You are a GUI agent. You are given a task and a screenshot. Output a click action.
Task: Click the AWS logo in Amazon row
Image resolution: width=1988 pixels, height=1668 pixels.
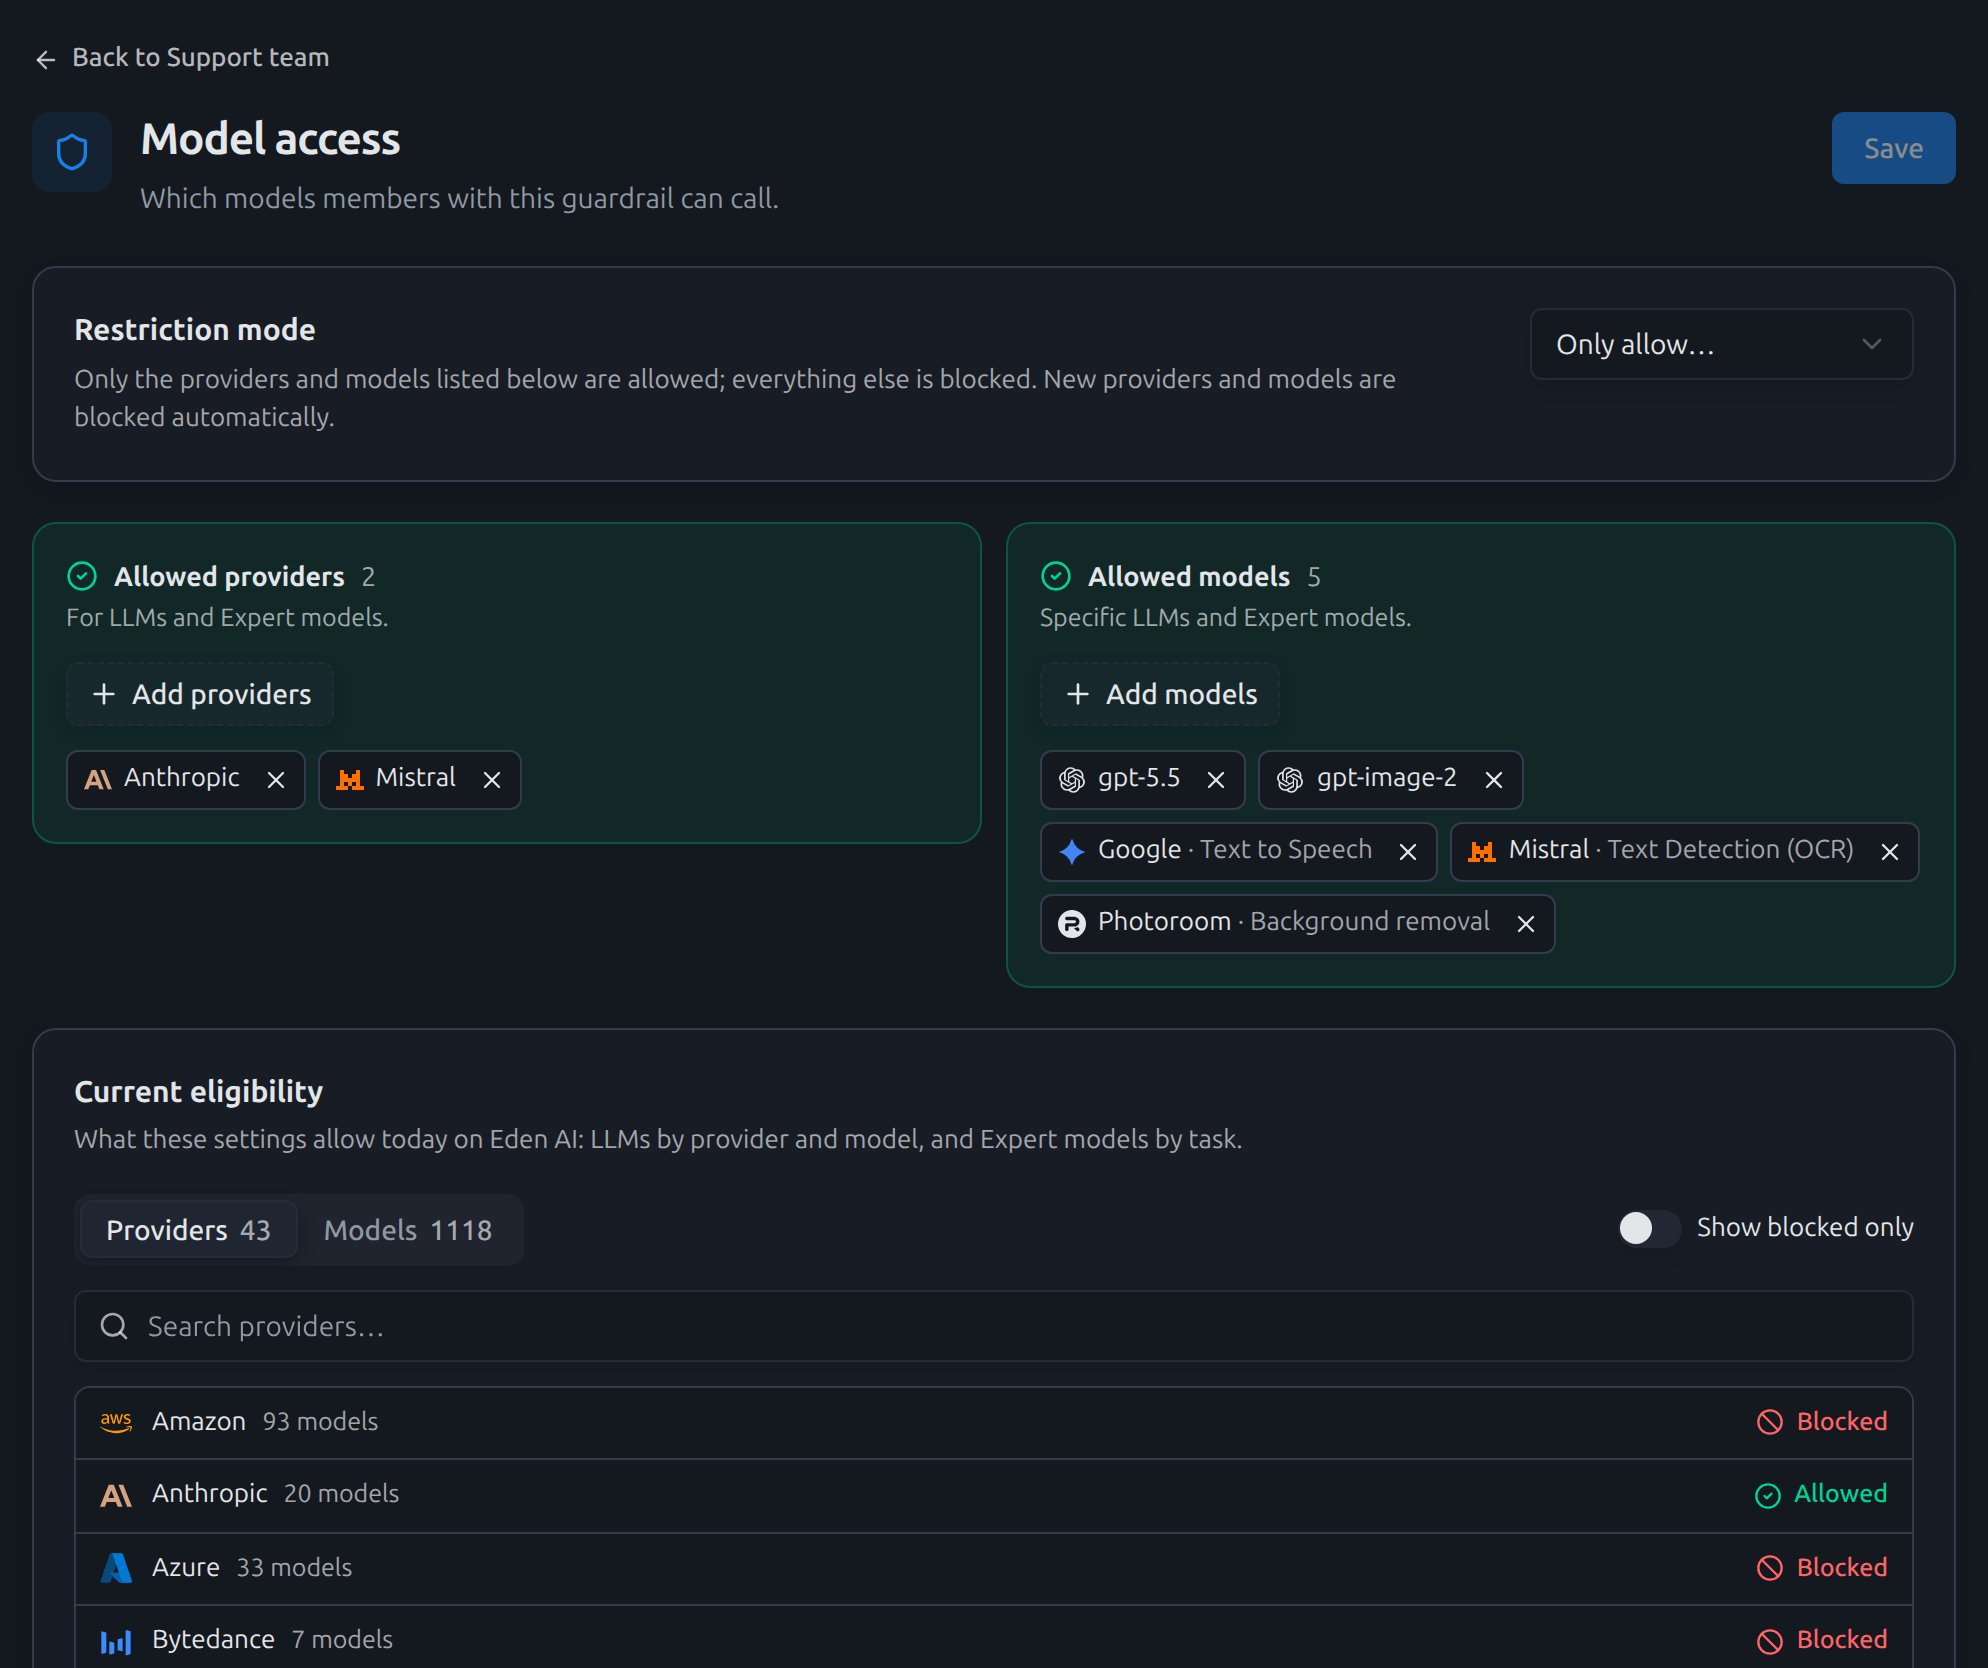(116, 1422)
